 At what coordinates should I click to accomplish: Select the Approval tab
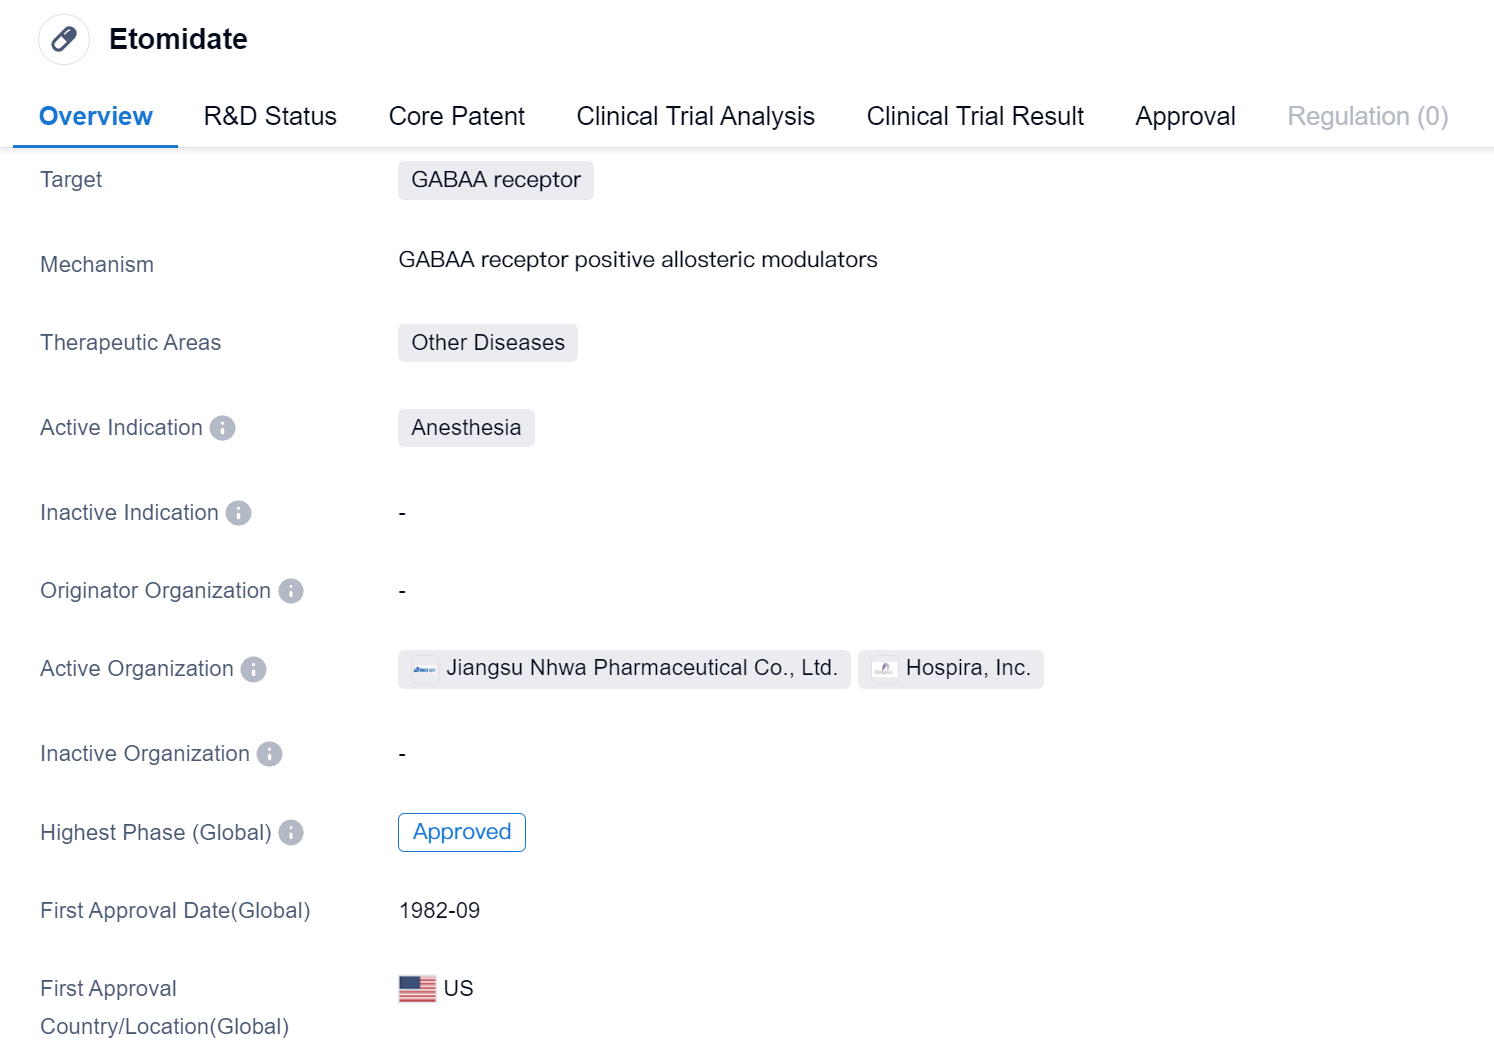pos(1185,117)
